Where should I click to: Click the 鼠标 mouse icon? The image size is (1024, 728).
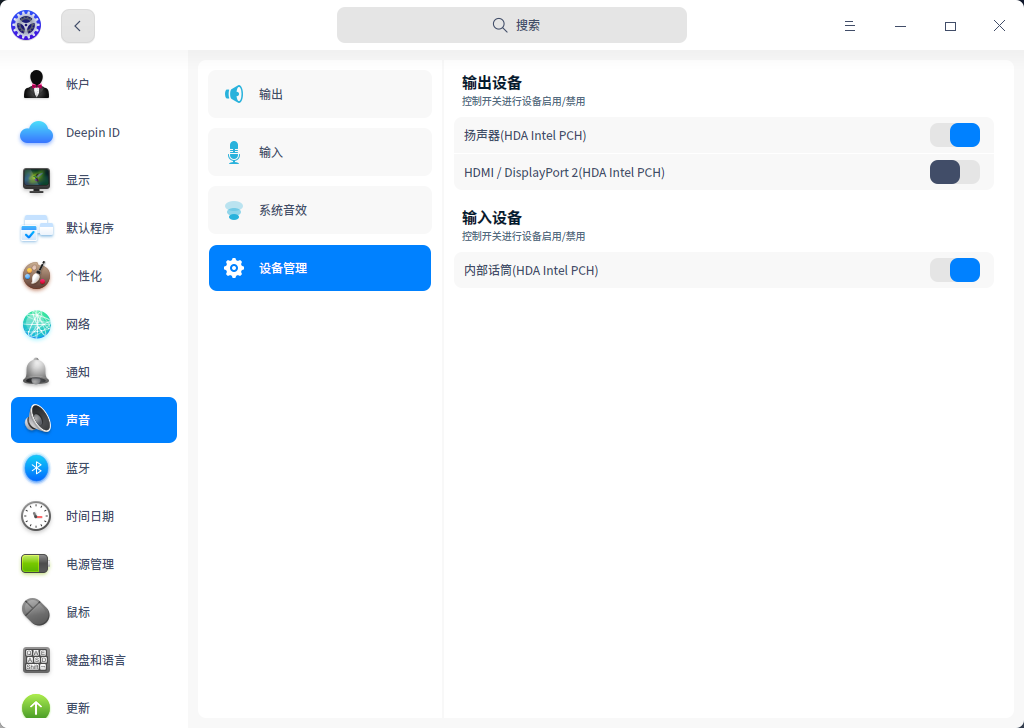point(37,612)
